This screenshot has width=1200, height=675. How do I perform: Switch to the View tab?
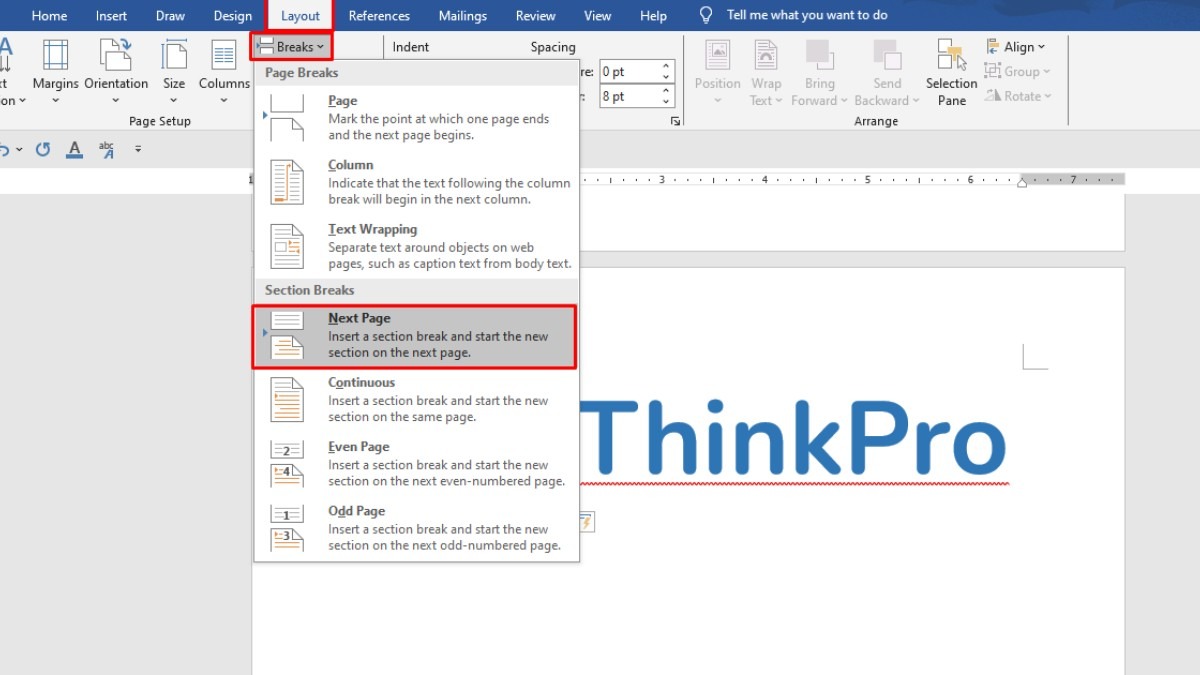[x=597, y=16]
